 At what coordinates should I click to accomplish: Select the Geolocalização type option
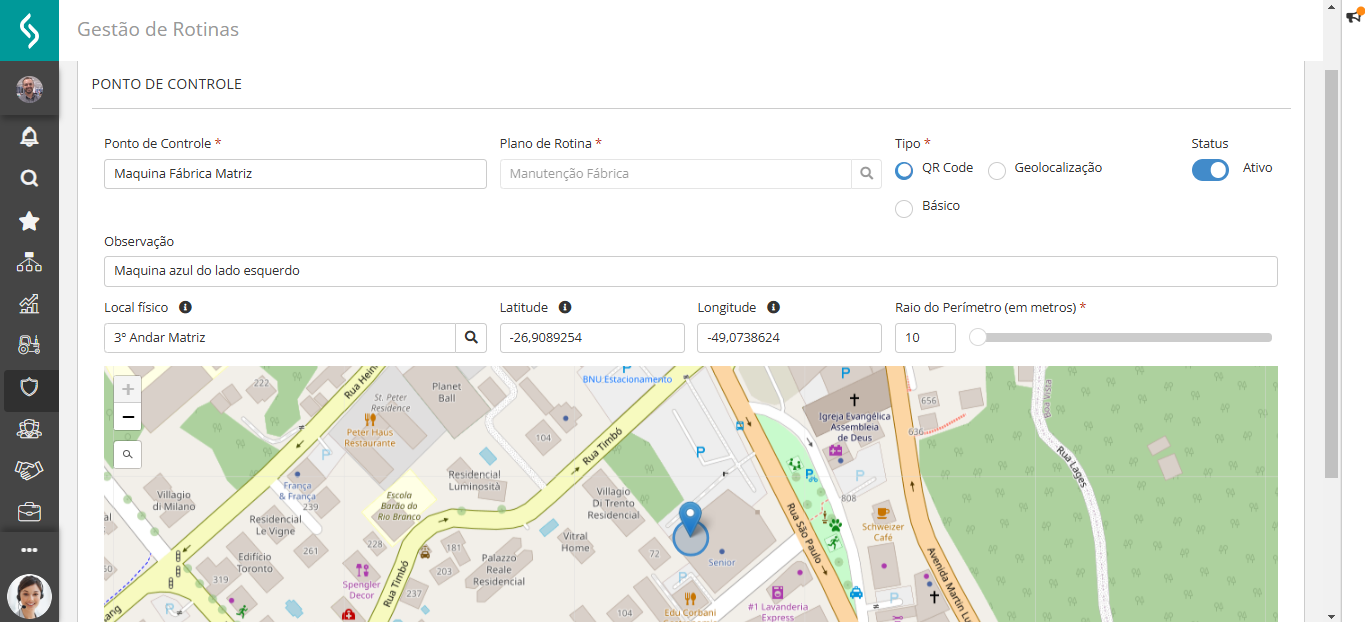(x=997, y=171)
